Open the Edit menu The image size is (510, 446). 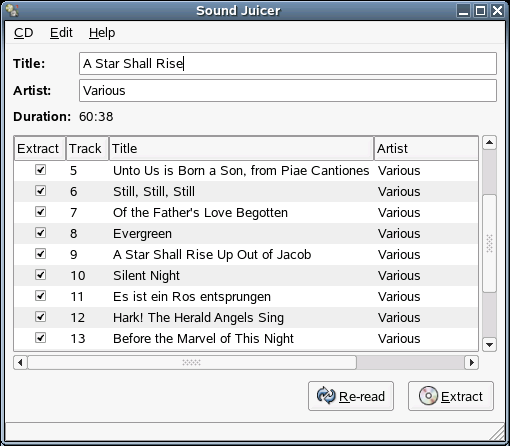[x=61, y=33]
